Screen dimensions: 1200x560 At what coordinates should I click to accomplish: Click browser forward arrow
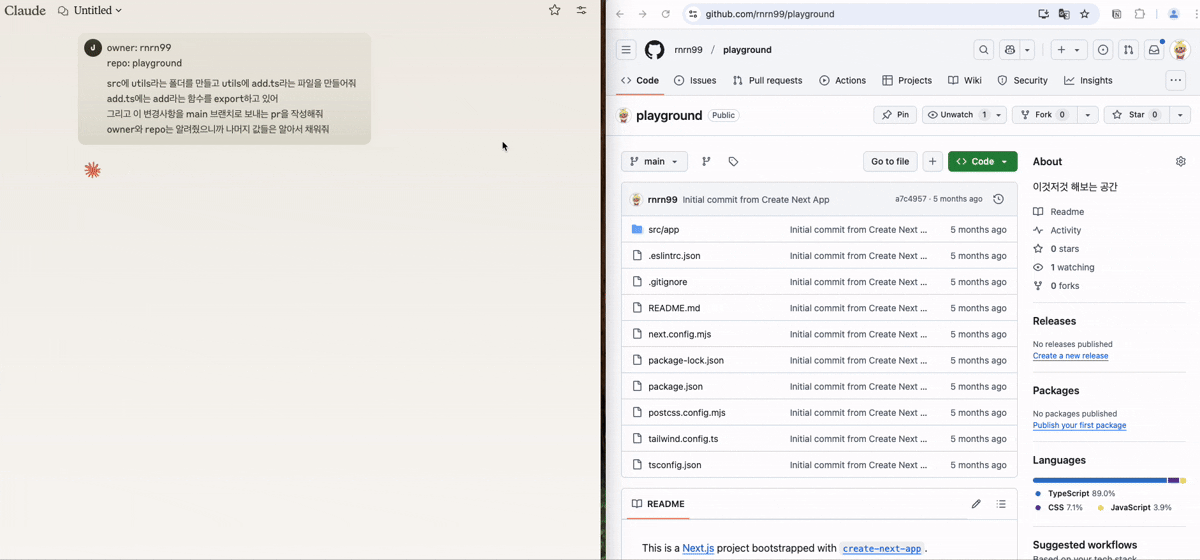pyautogui.click(x=642, y=14)
